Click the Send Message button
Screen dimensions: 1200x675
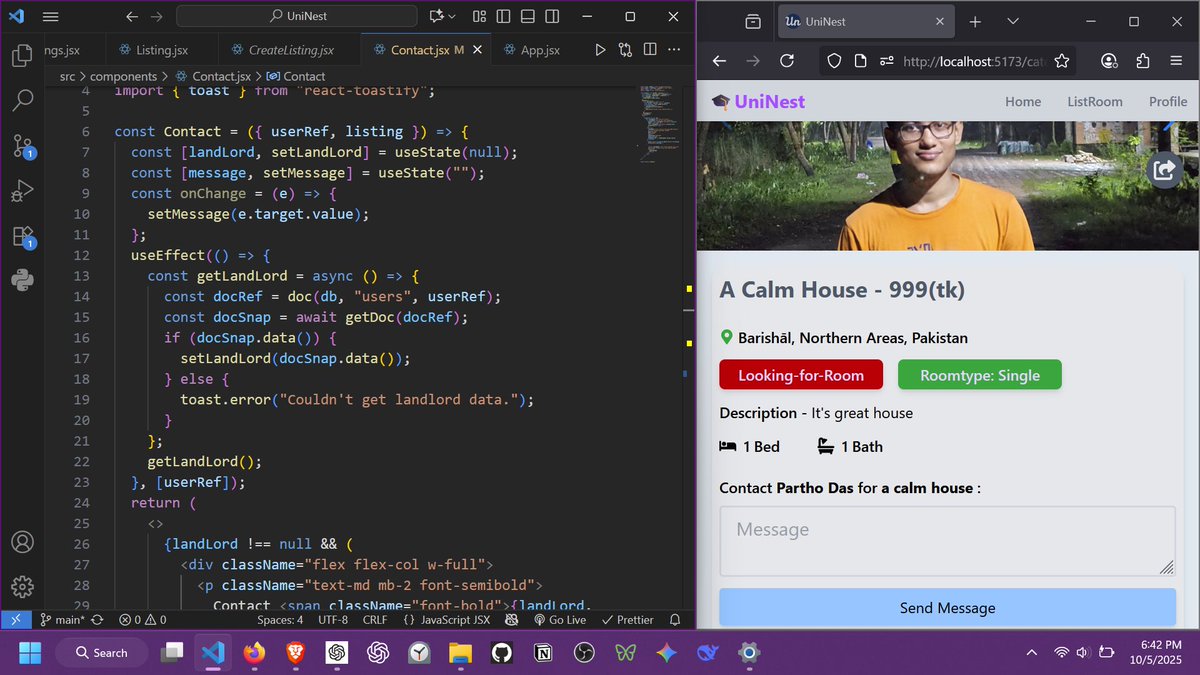coord(946,607)
